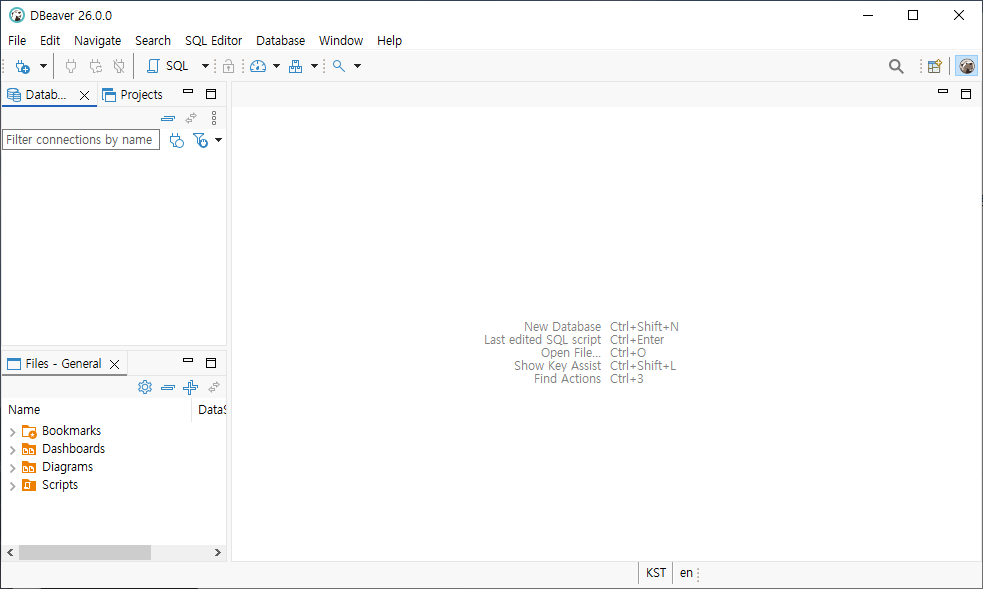Open the new connection type dropdown arrow
Viewport: 983px width, 589px height.
[x=43, y=66]
